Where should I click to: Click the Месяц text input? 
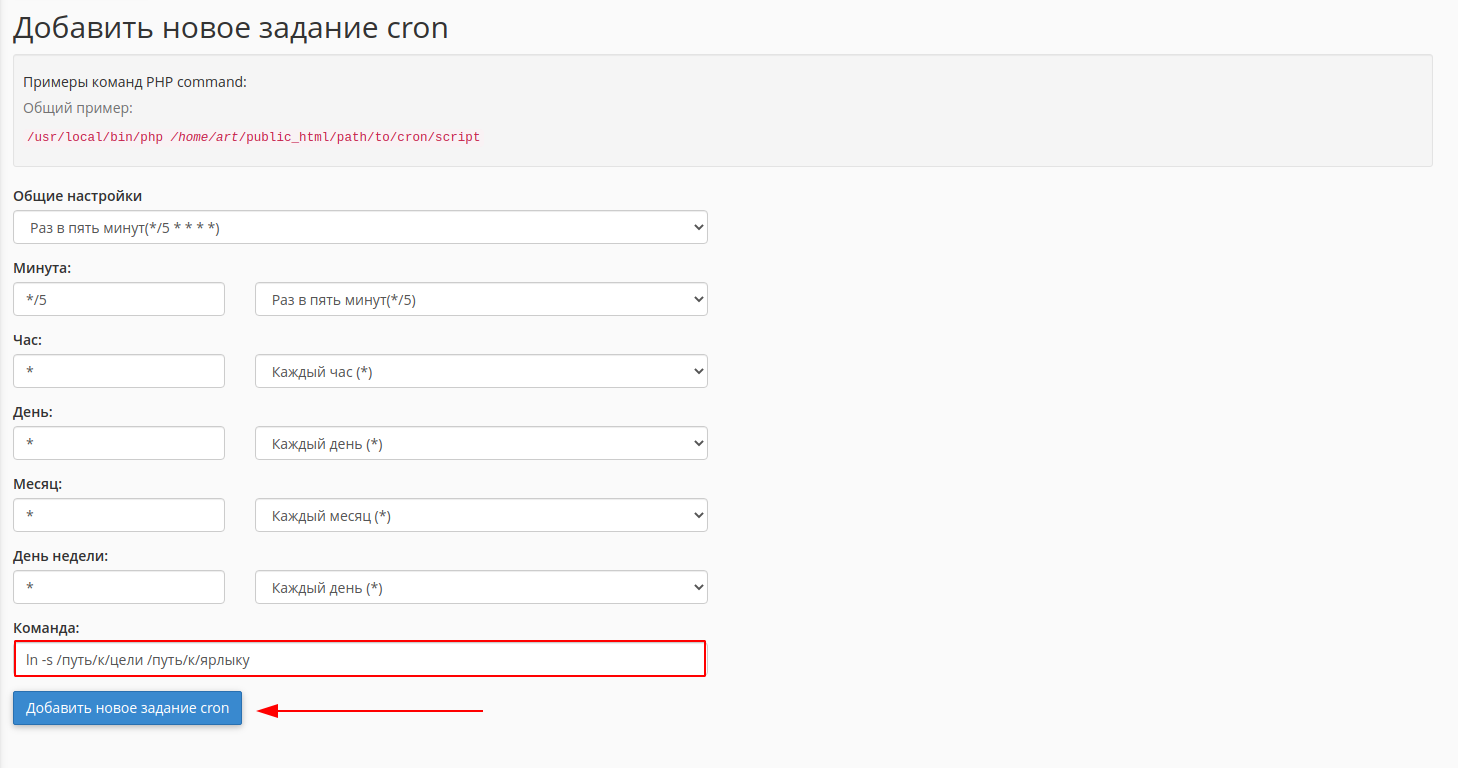(x=119, y=516)
